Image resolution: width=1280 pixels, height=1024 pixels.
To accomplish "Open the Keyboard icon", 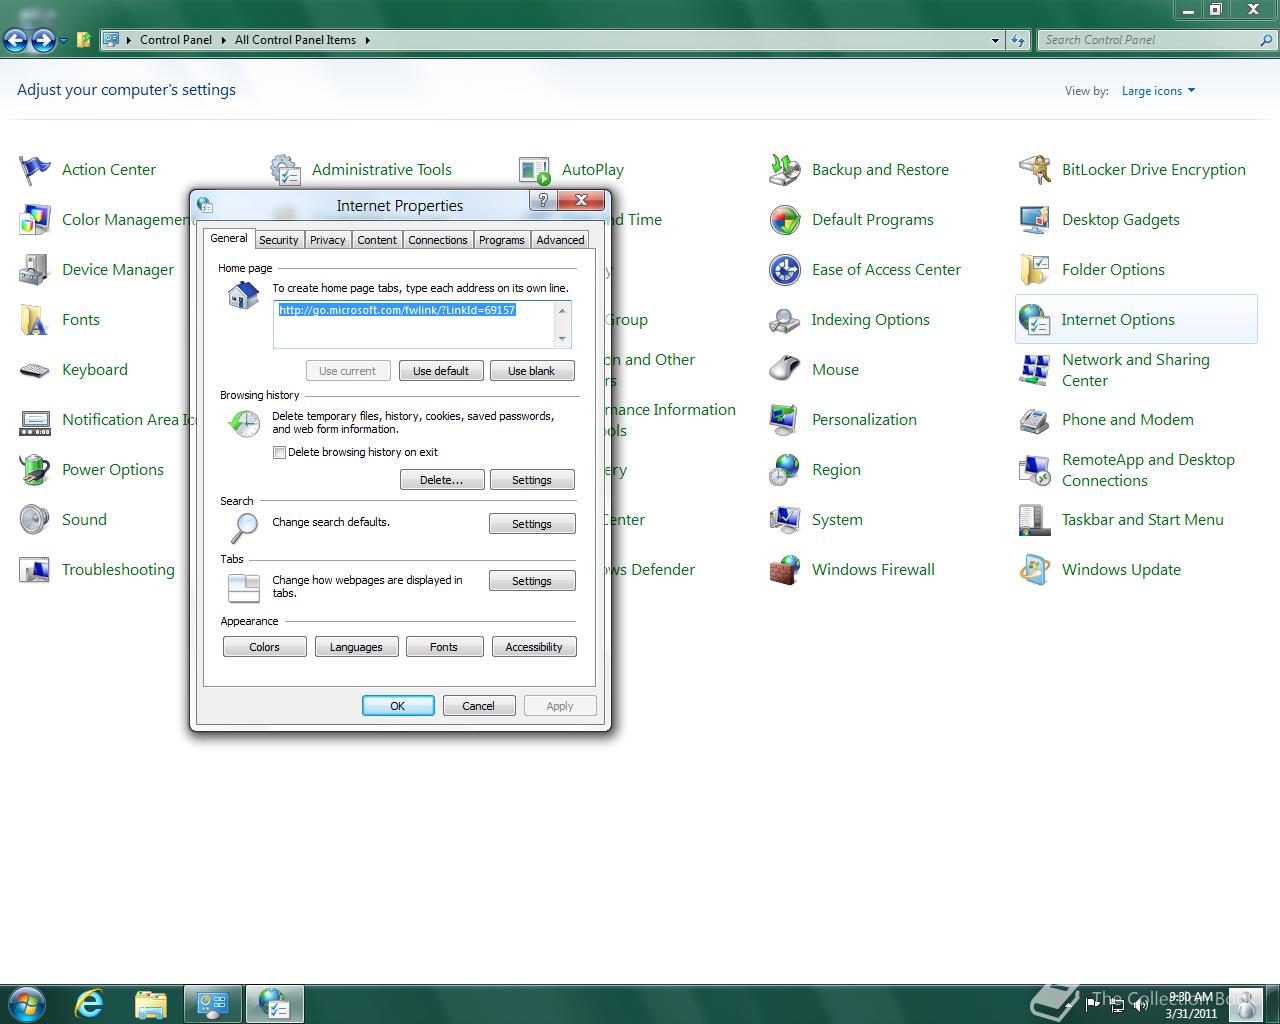I will (35, 370).
